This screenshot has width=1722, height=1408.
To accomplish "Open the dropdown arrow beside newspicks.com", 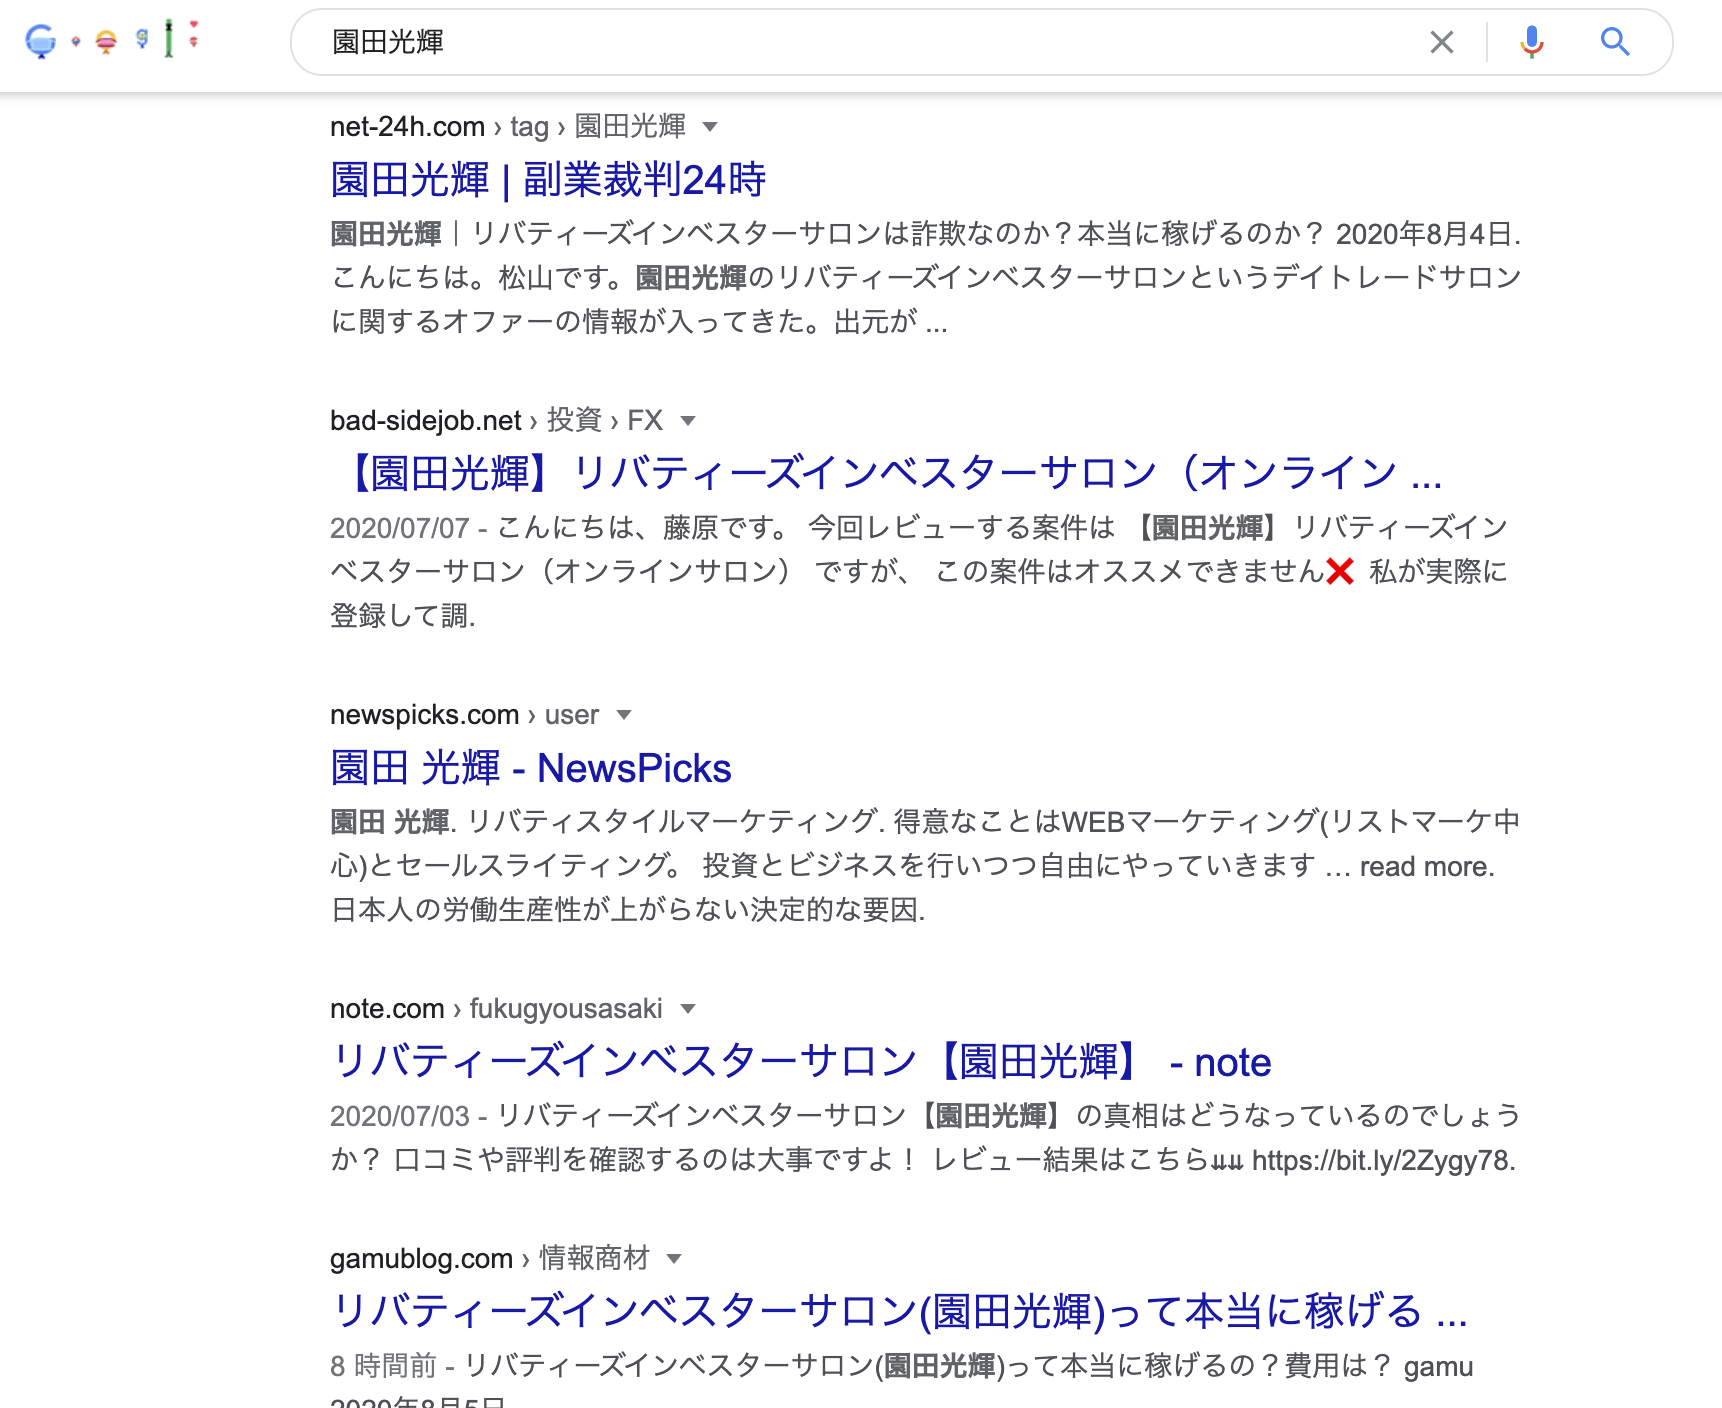I will tap(625, 715).
